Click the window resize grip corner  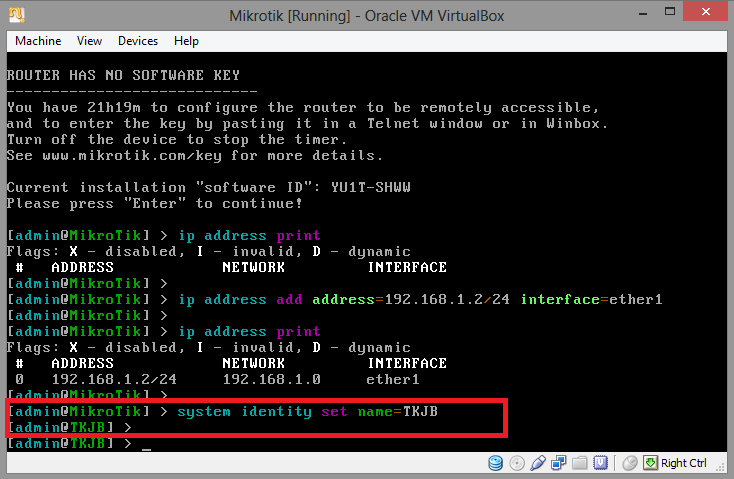721,466
